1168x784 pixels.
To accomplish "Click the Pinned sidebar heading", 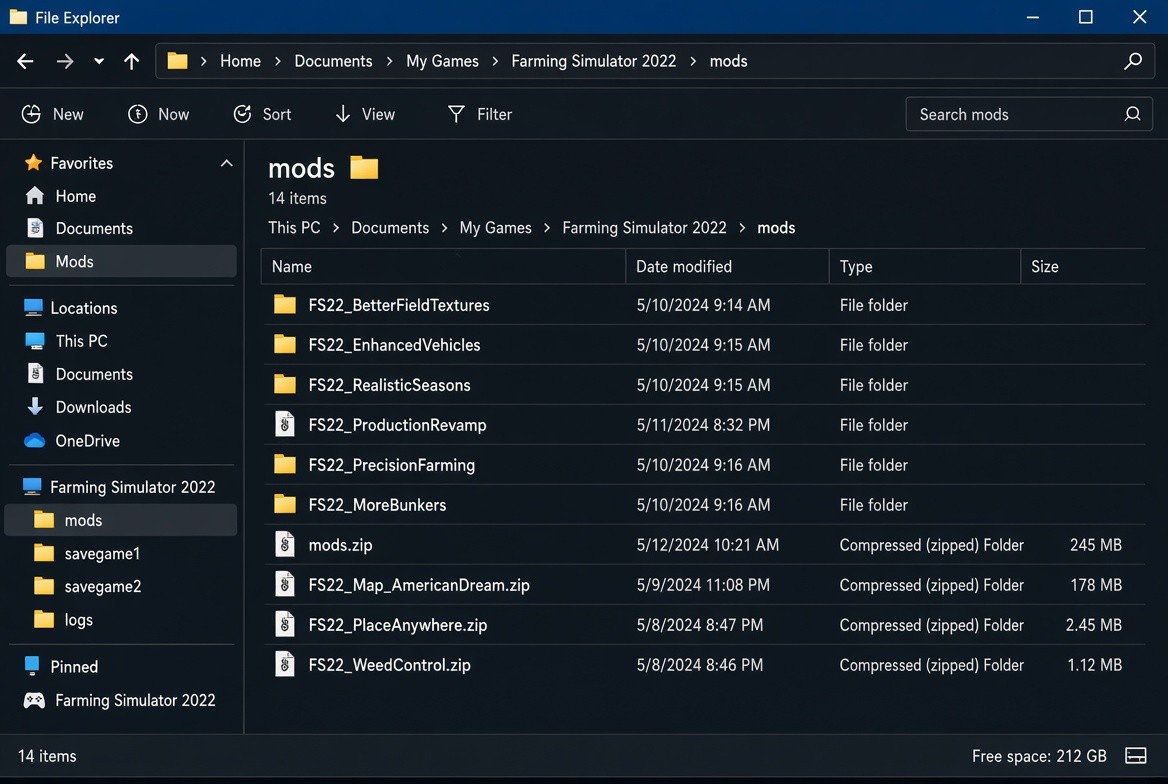I will (74, 666).
